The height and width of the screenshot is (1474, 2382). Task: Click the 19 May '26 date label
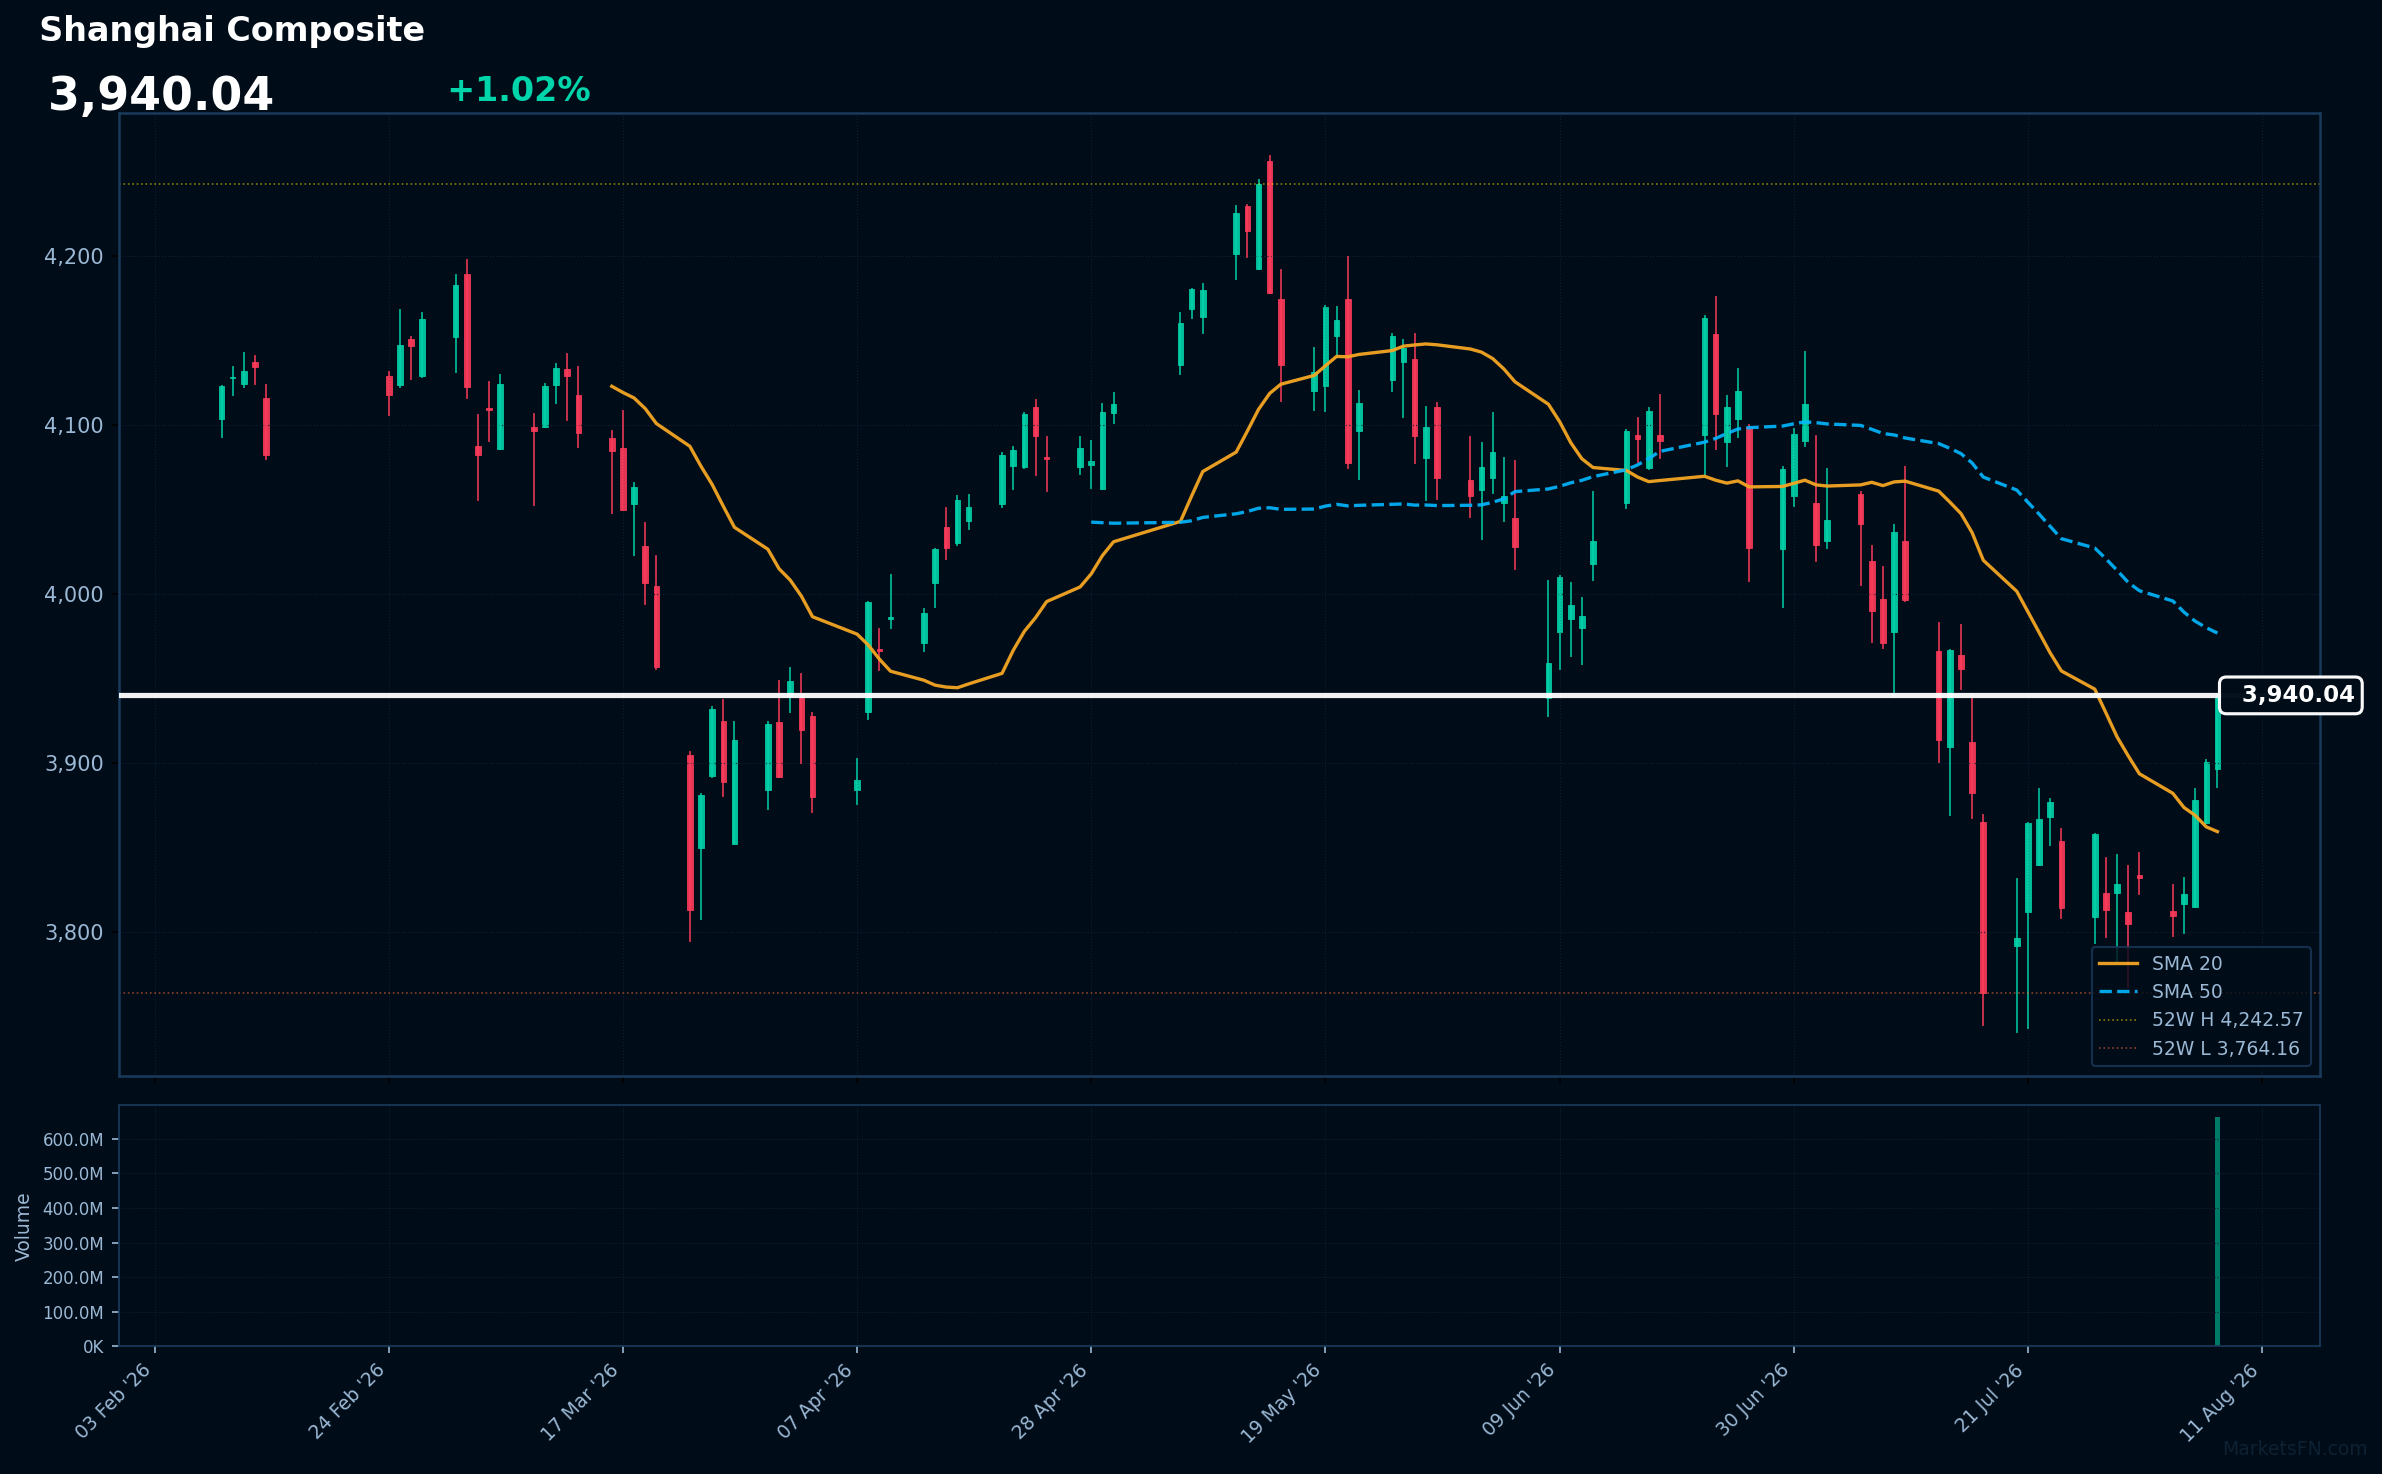point(1281,1402)
